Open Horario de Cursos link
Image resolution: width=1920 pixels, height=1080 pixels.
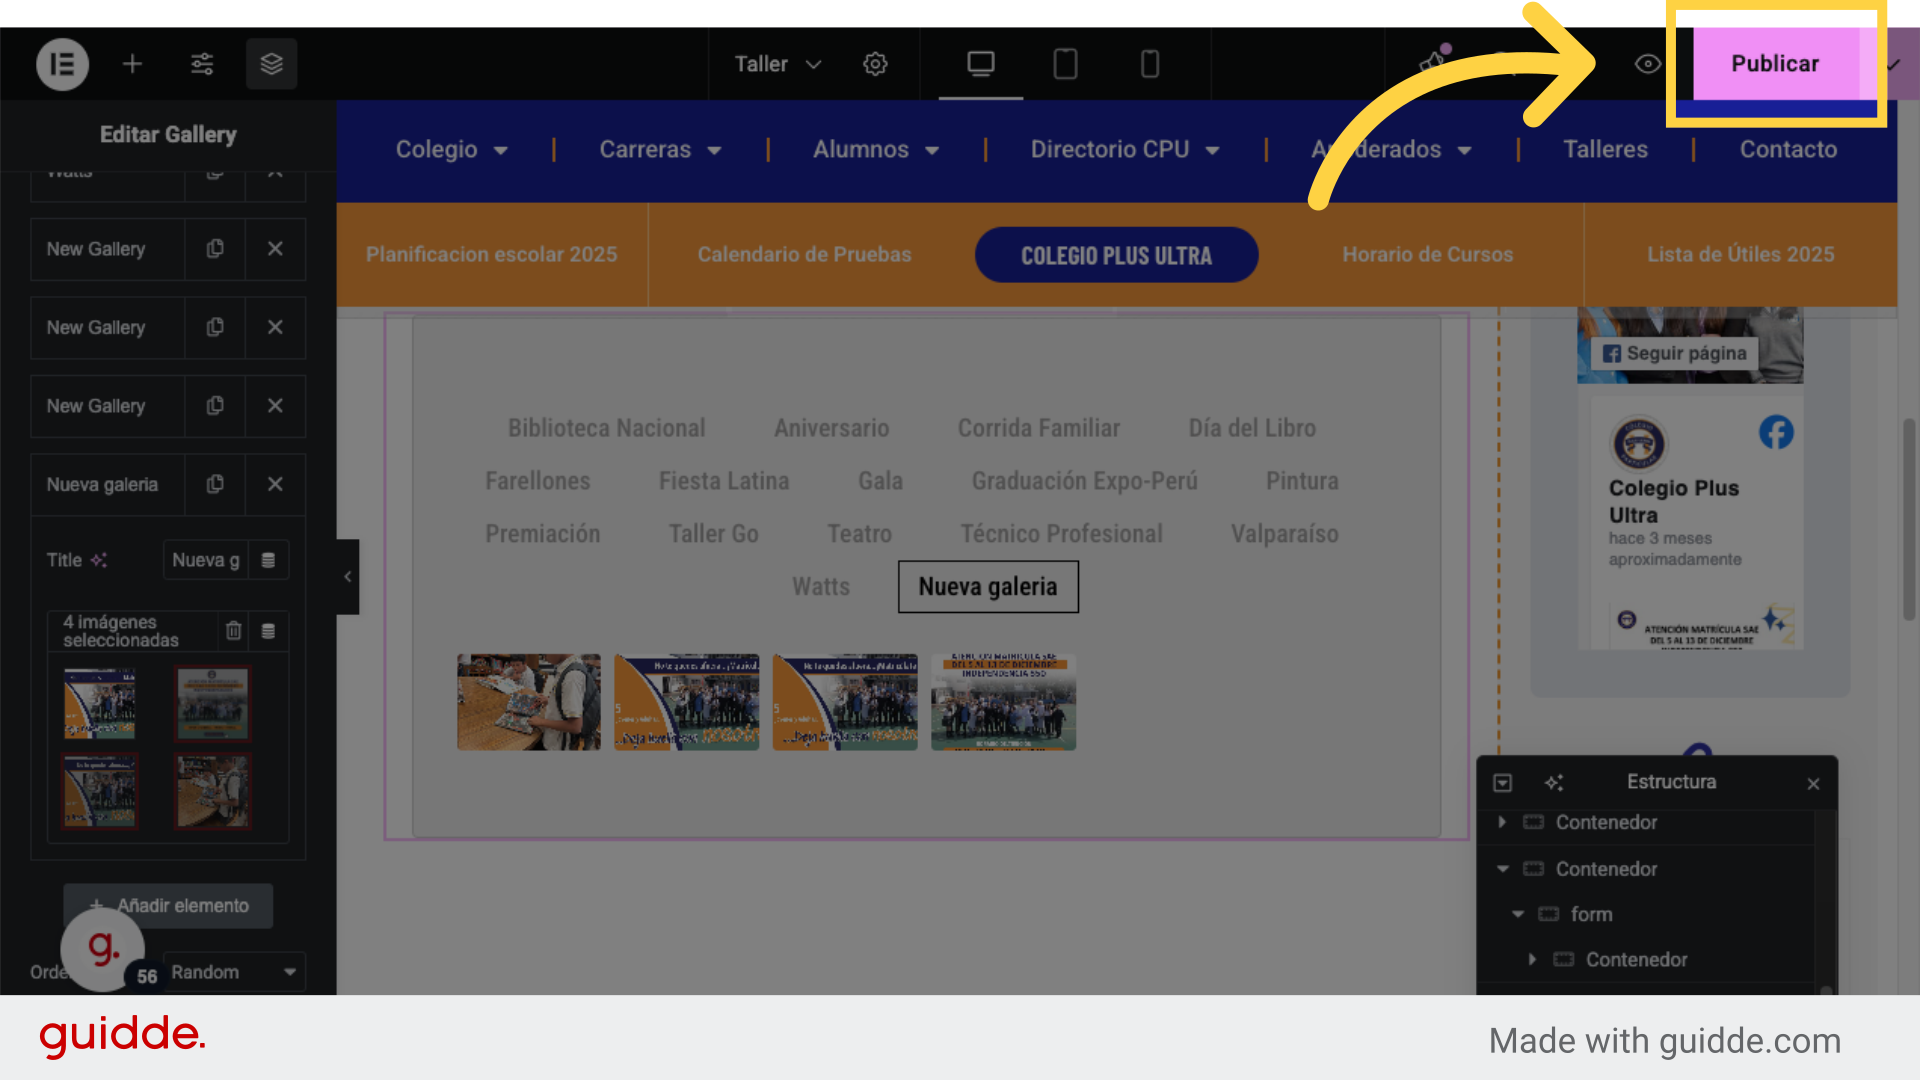click(1427, 254)
